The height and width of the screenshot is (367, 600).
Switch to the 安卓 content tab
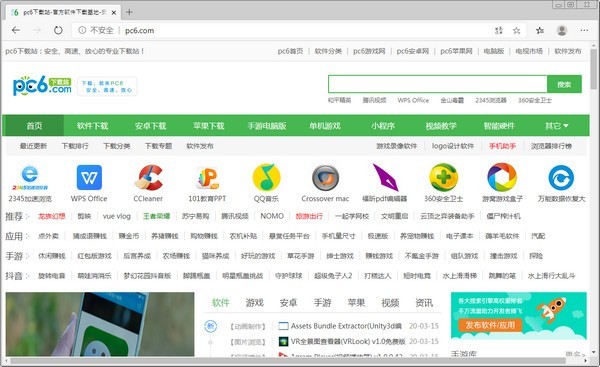point(289,303)
